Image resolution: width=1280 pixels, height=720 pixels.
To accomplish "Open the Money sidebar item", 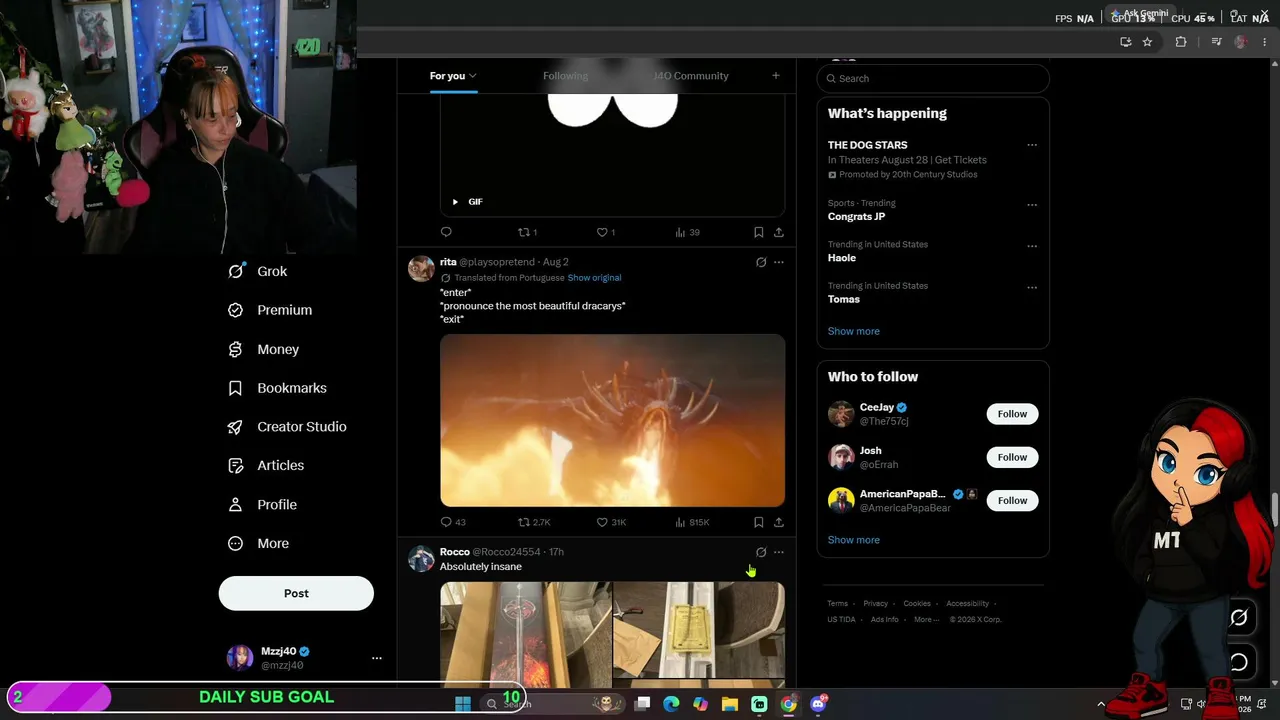I will tap(263, 349).
